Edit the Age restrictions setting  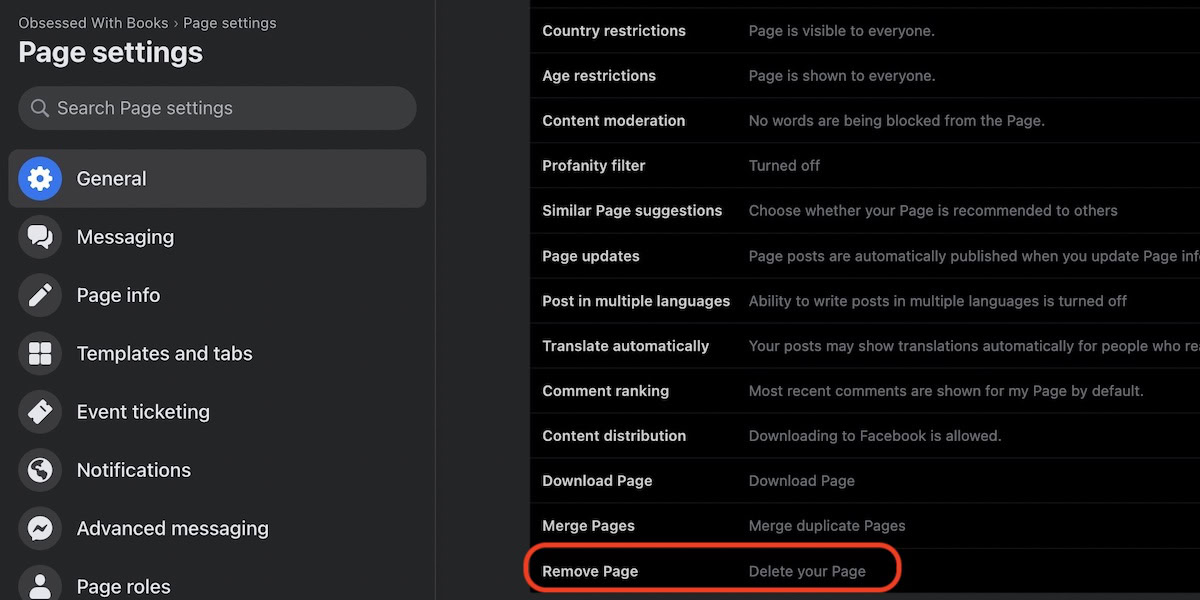[599, 76]
